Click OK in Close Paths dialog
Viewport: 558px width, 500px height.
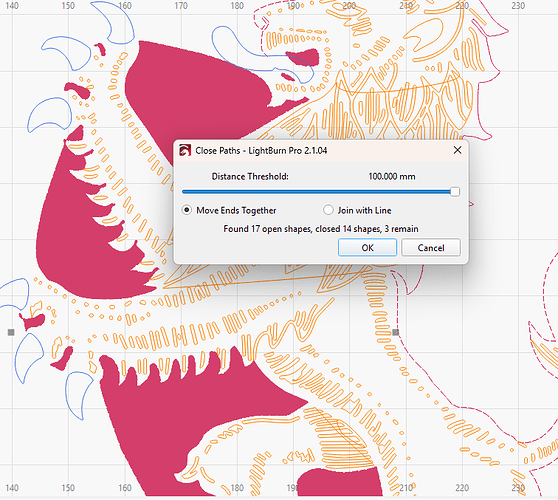click(367, 248)
